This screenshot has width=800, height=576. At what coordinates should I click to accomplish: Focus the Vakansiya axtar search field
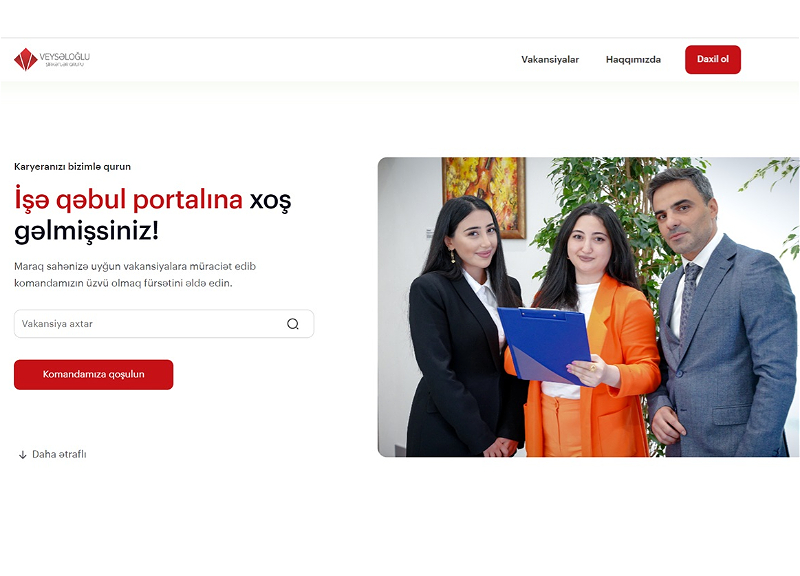[164, 323]
